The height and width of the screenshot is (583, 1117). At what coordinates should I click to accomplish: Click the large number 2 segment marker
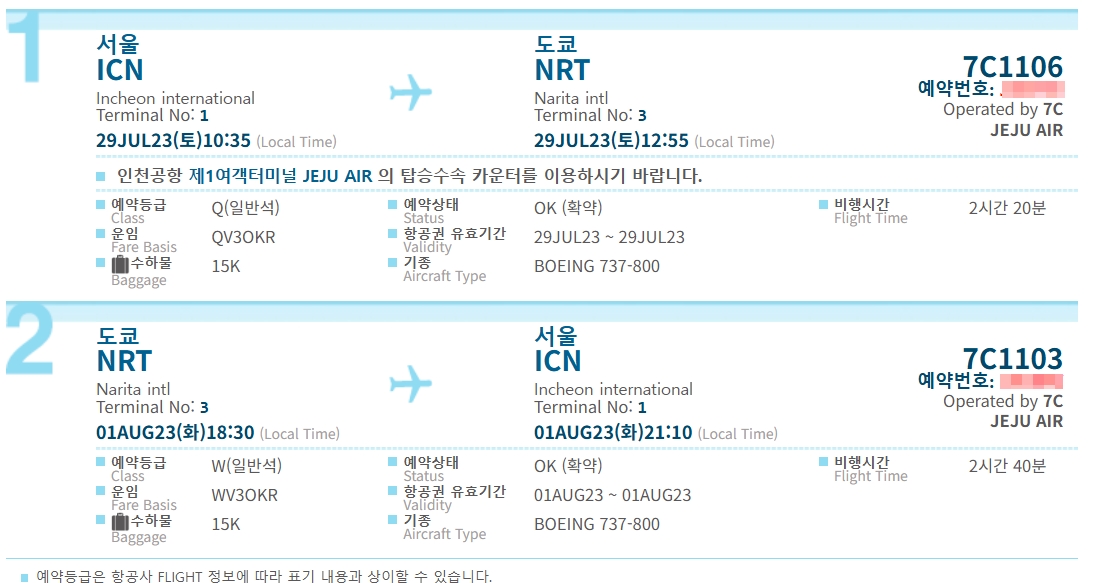coord(30,339)
